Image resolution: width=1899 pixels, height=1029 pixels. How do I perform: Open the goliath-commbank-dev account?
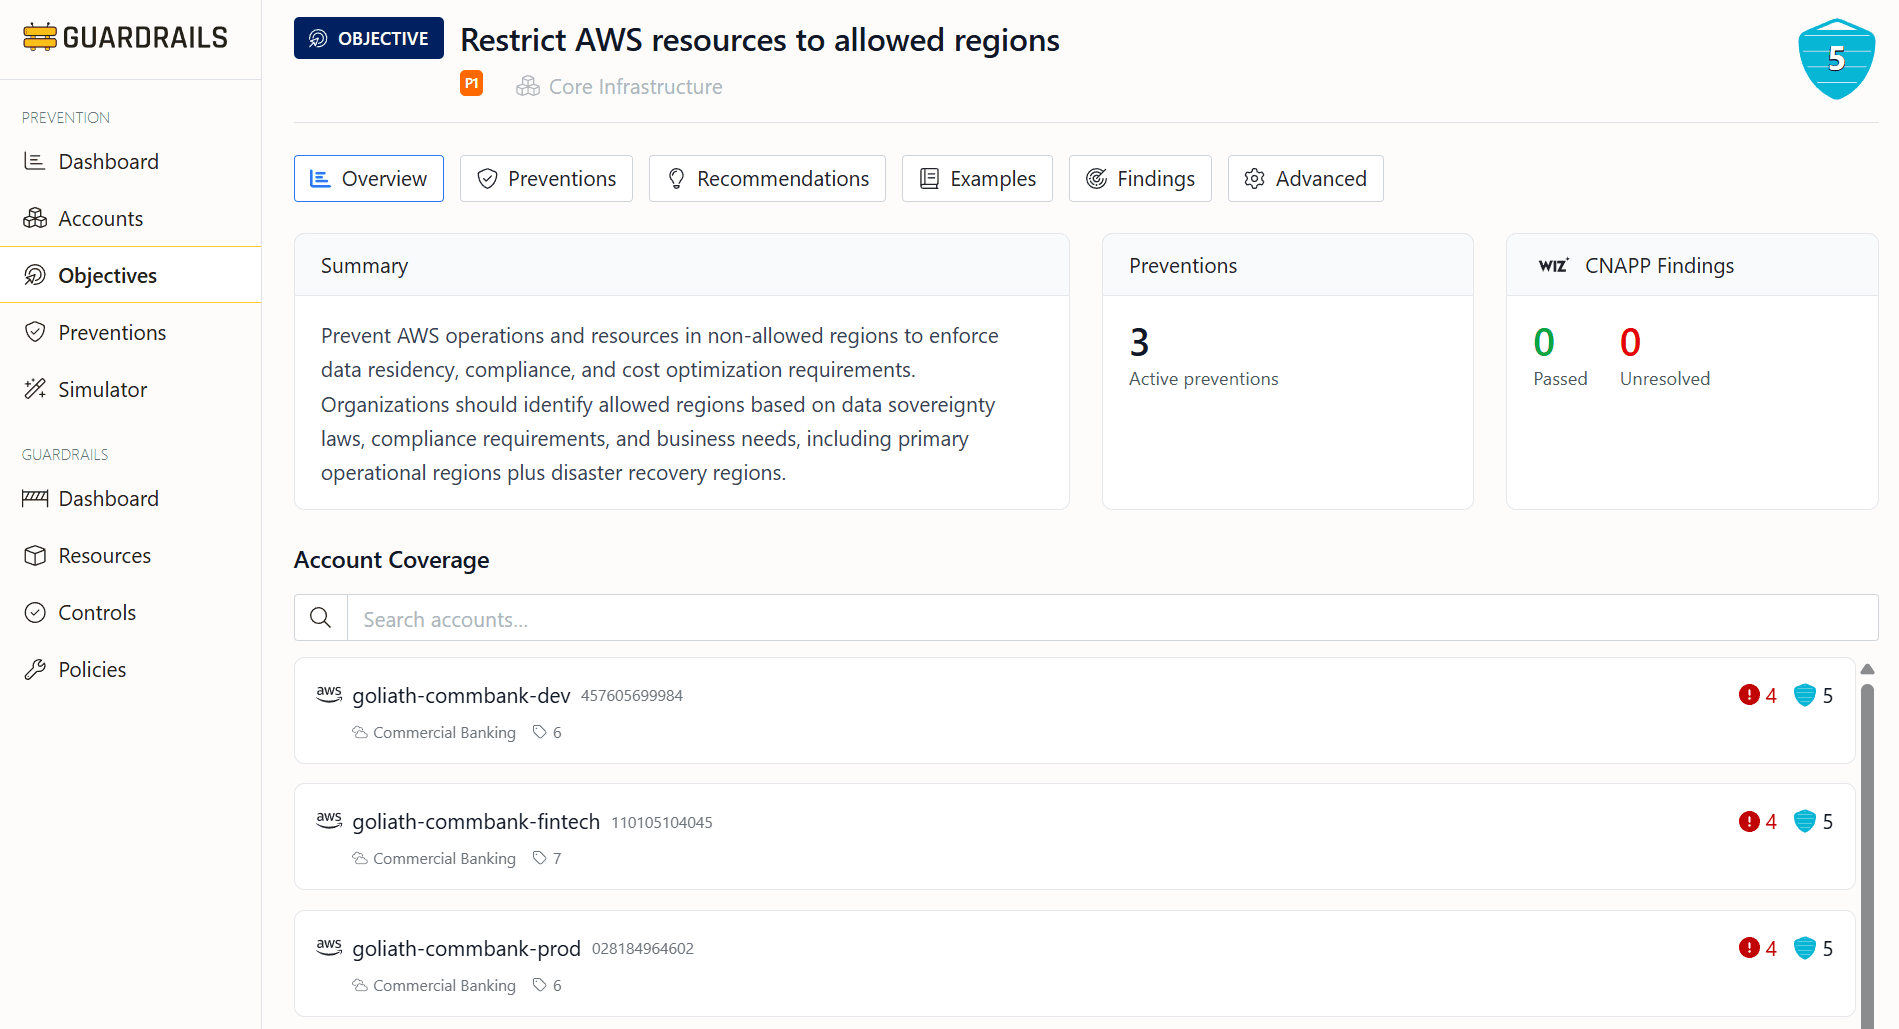tap(461, 696)
